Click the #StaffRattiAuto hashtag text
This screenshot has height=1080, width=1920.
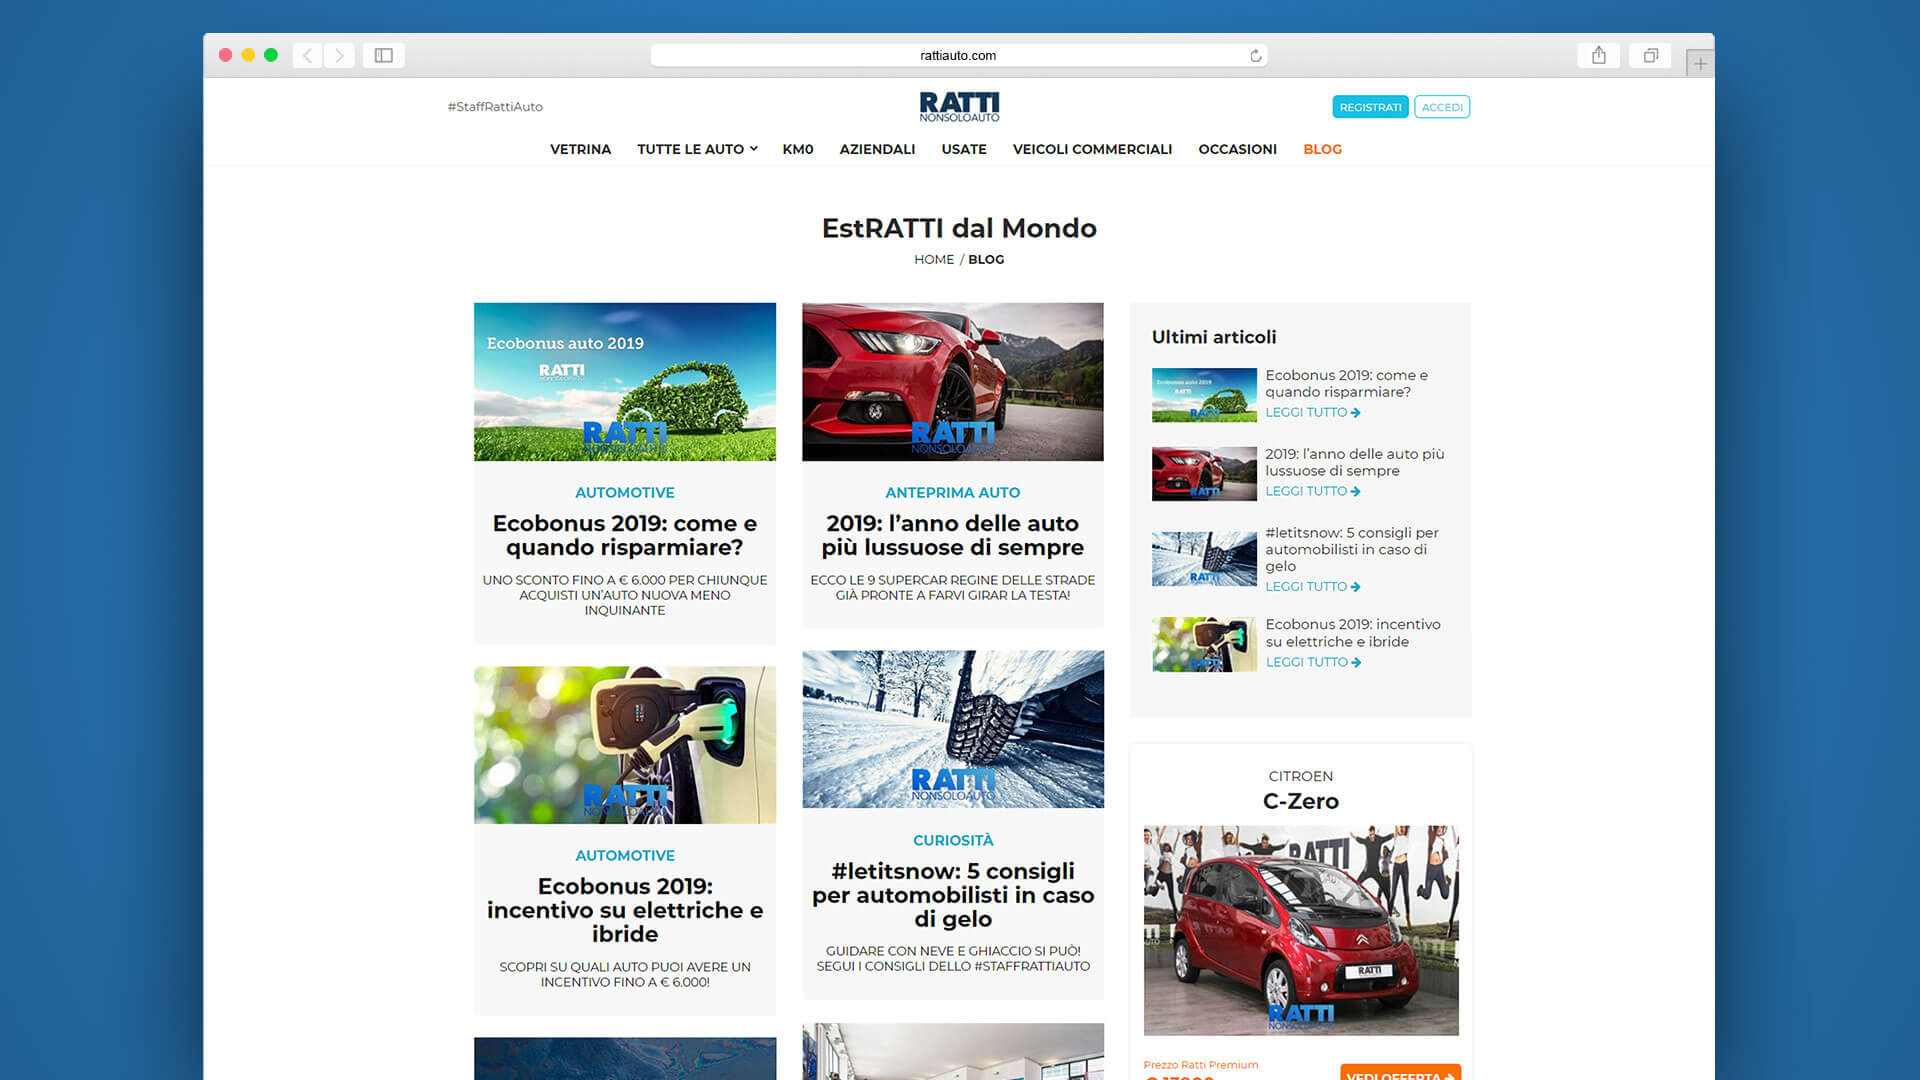[x=495, y=106]
